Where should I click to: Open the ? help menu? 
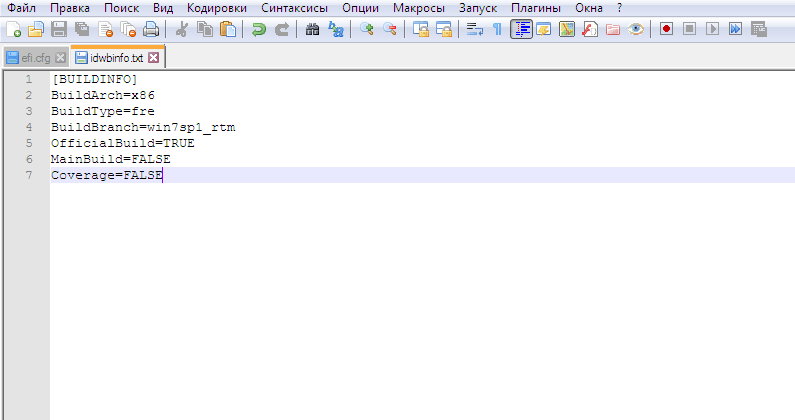[x=620, y=8]
